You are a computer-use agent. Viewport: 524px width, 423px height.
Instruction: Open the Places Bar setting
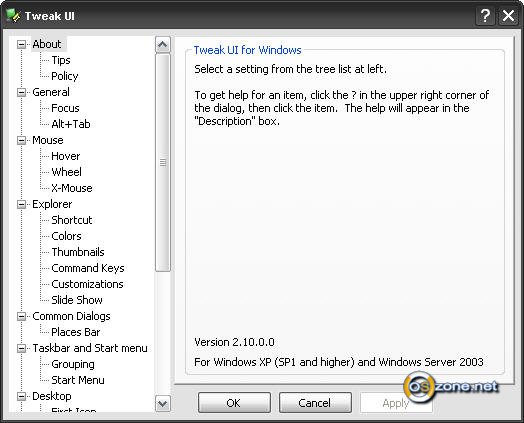76,332
